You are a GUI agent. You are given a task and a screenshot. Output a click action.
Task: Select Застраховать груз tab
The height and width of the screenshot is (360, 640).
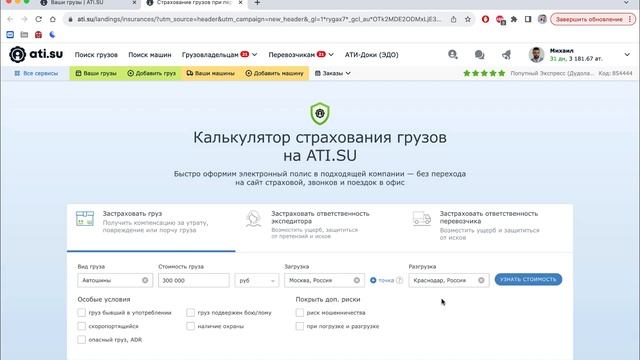tap(151, 227)
